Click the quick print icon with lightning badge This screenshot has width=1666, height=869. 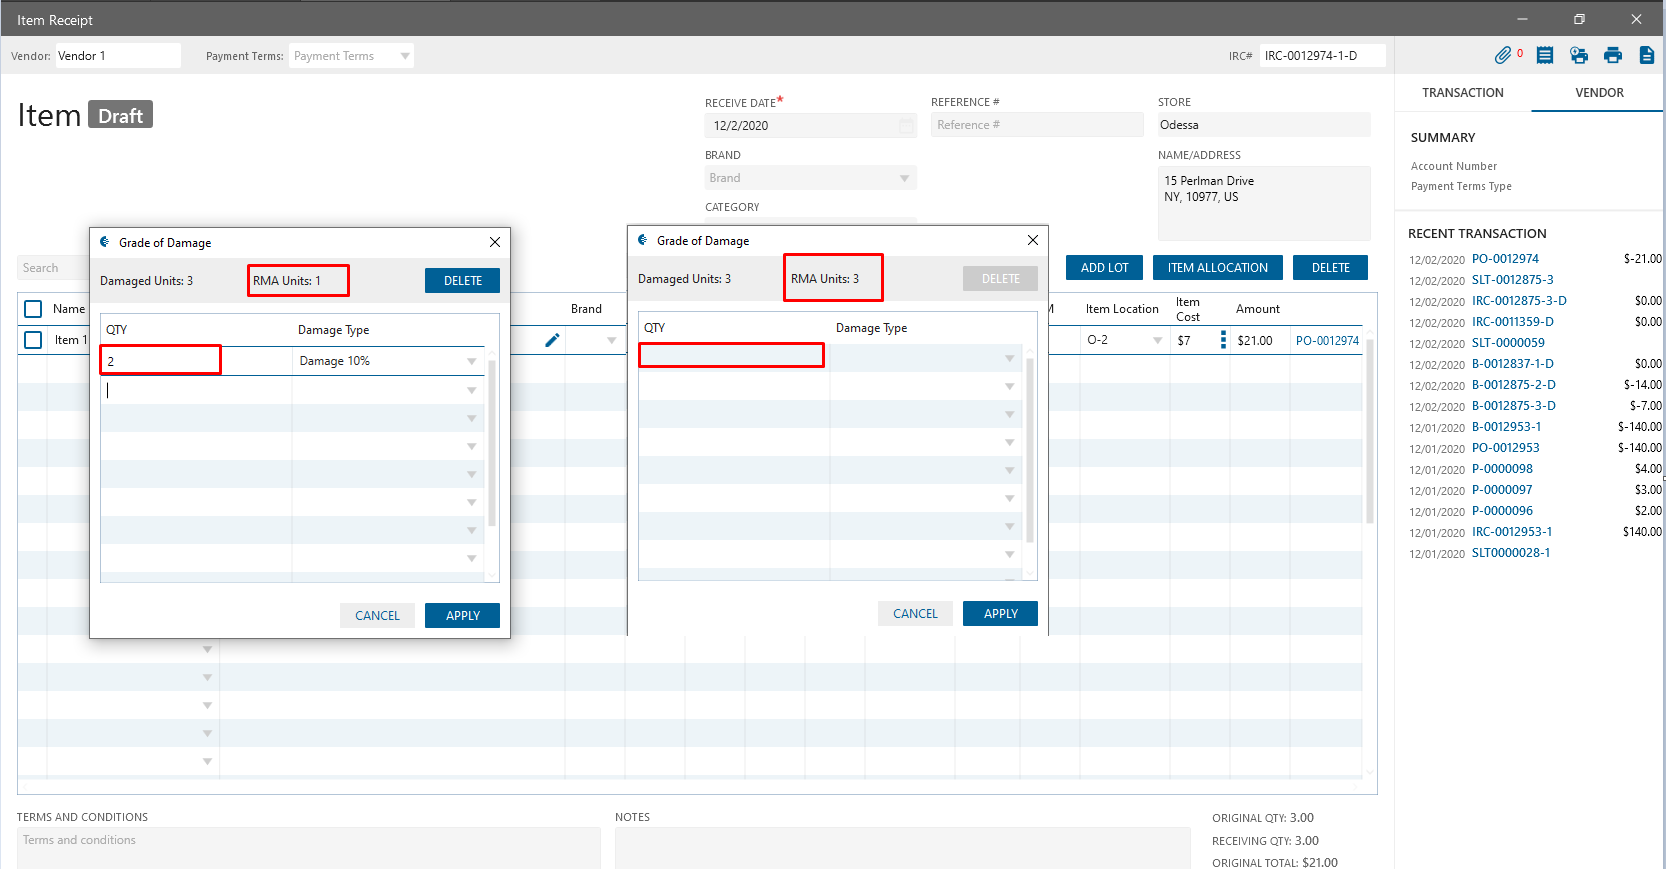pos(1579,56)
